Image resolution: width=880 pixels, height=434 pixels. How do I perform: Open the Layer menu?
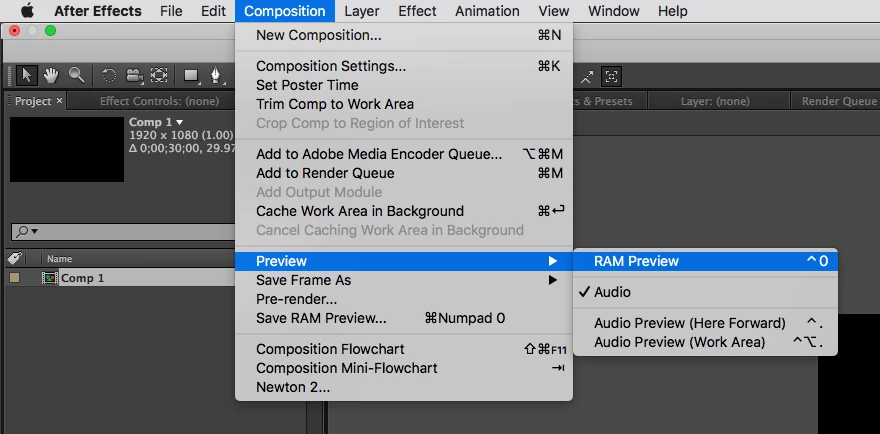(x=362, y=11)
